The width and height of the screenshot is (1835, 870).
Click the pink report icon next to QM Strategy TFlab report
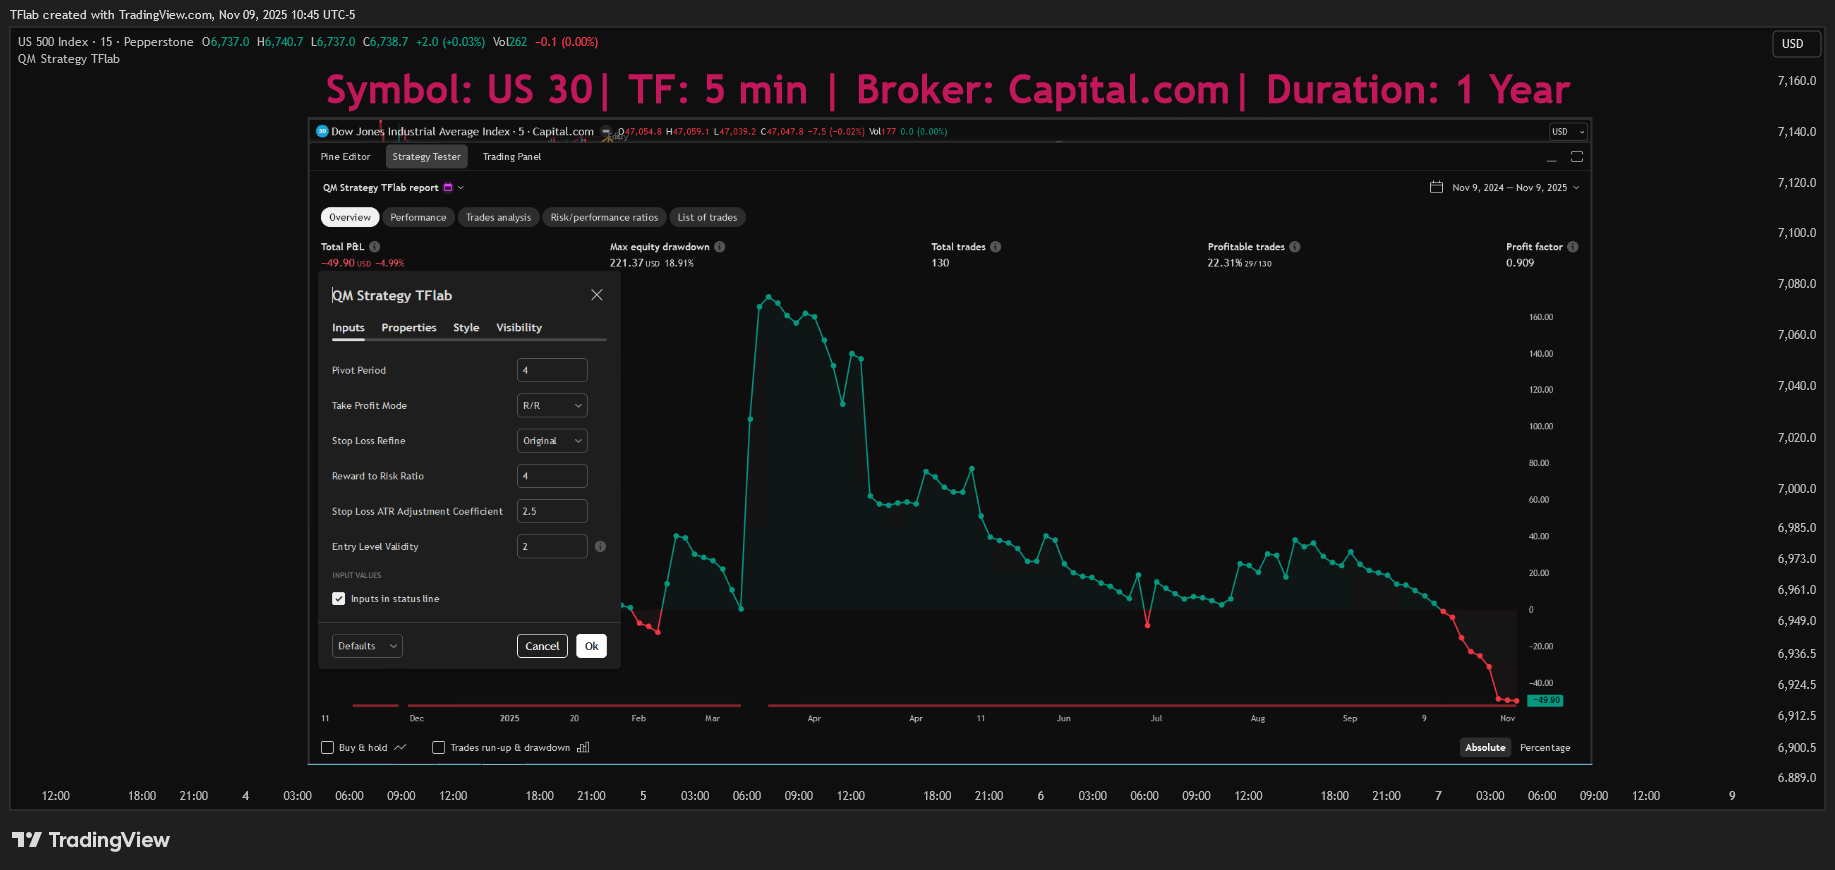point(448,188)
